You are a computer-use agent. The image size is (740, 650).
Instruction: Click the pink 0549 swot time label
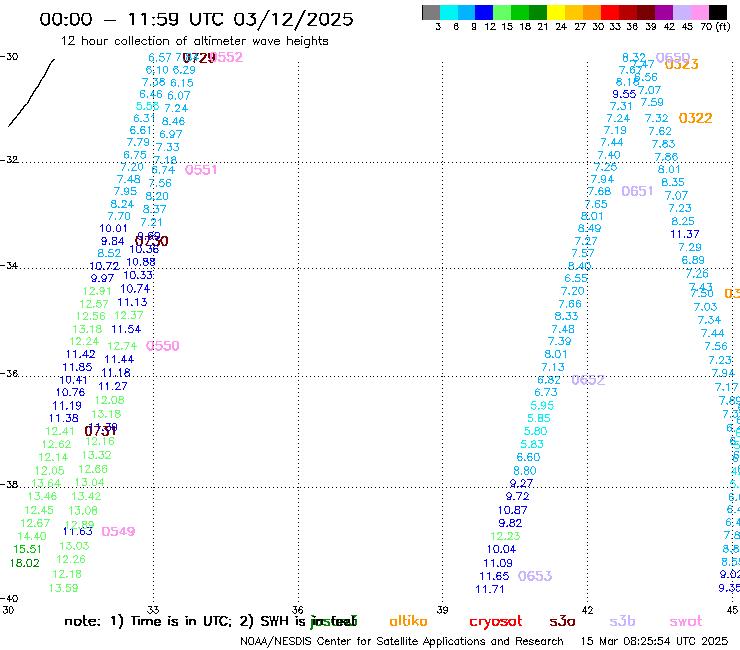118,532
